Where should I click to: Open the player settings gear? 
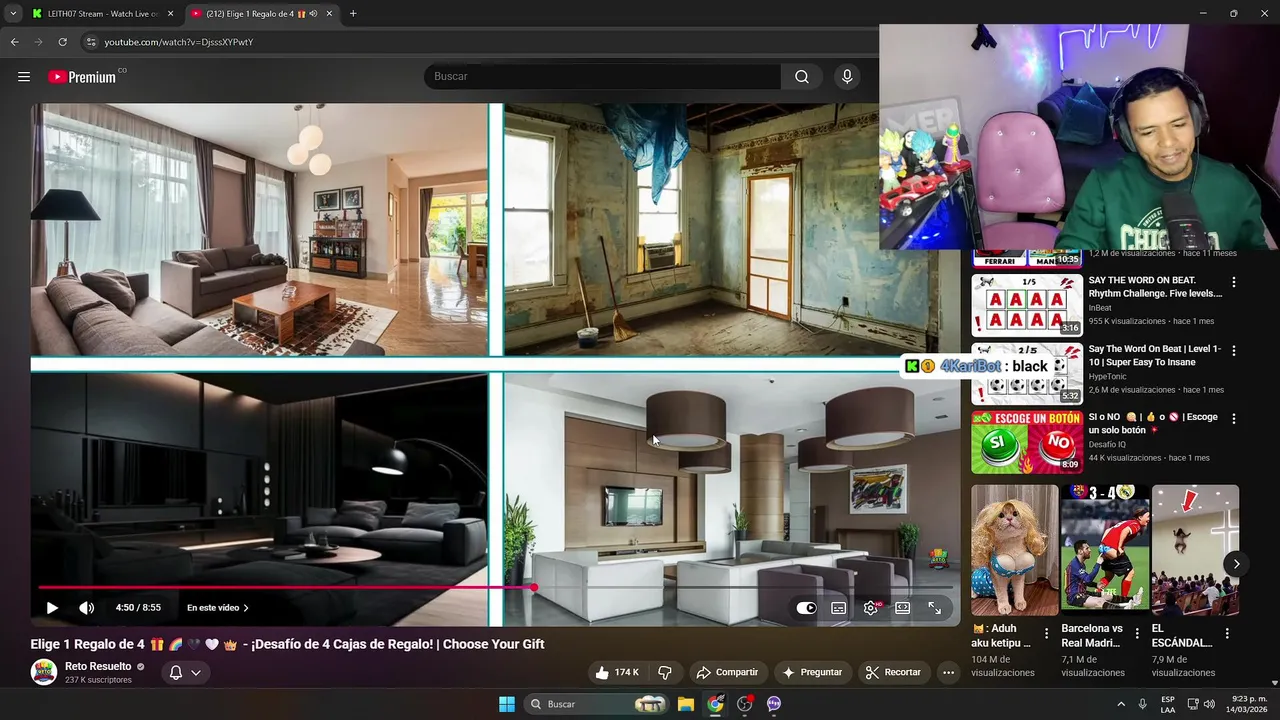pos(871,608)
